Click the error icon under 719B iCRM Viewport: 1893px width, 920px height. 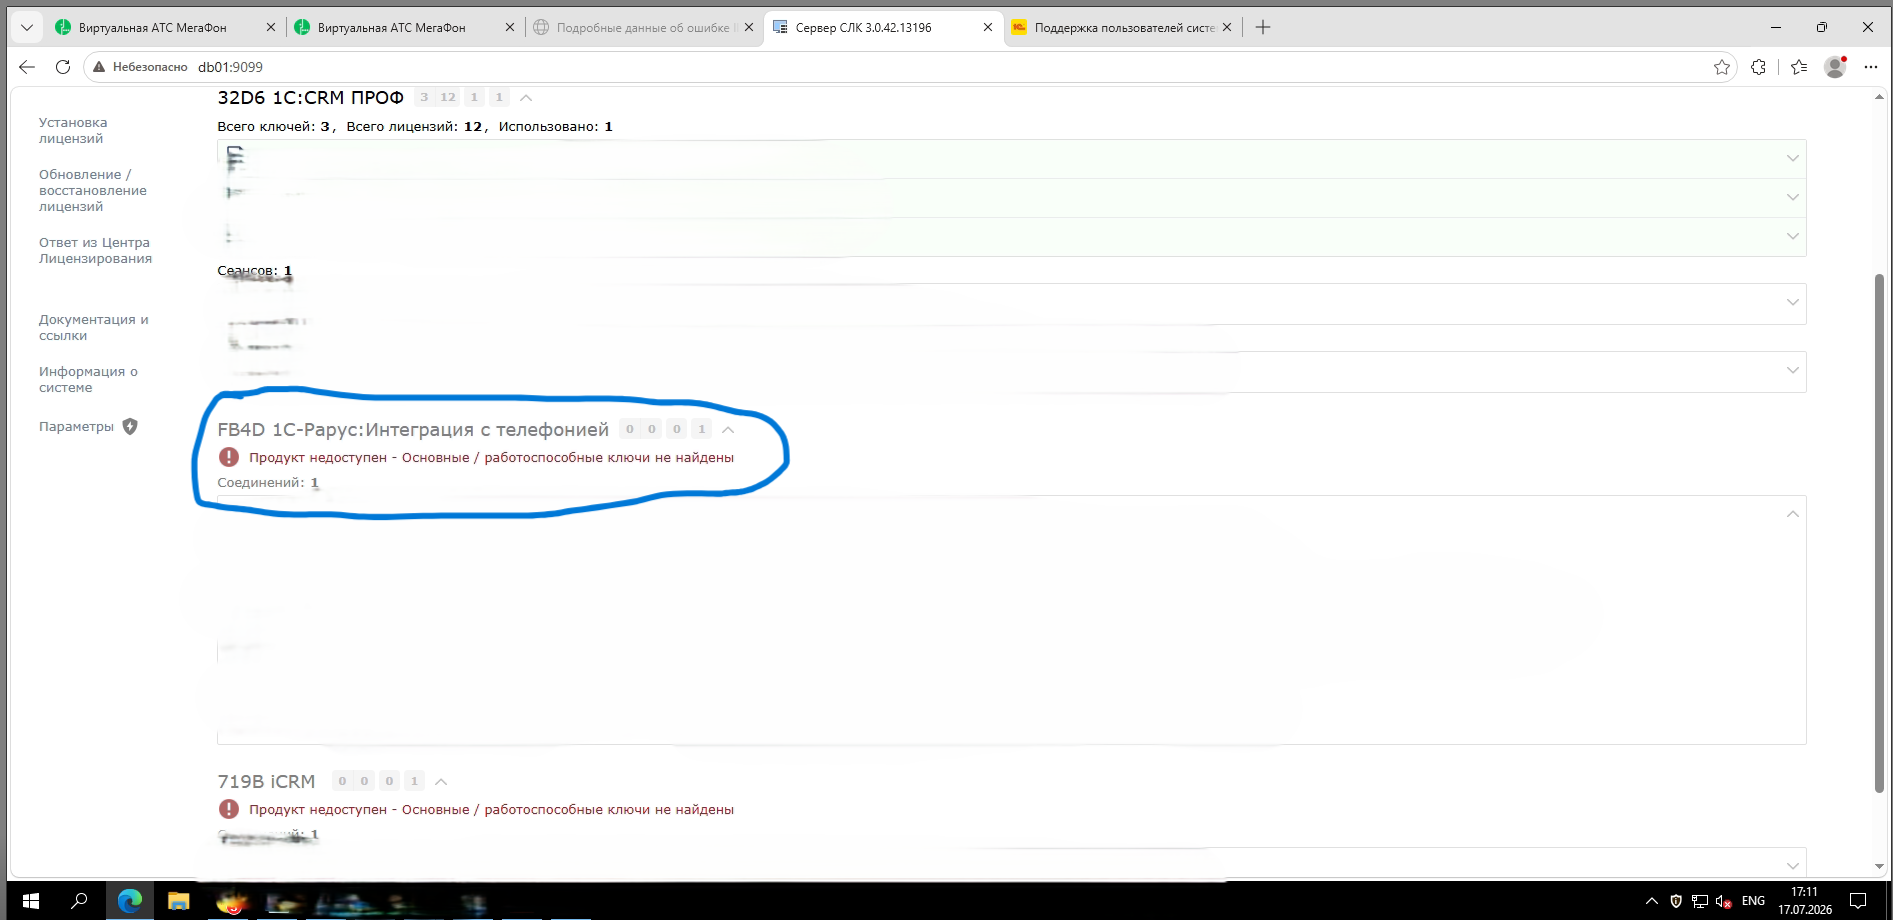coord(229,809)
